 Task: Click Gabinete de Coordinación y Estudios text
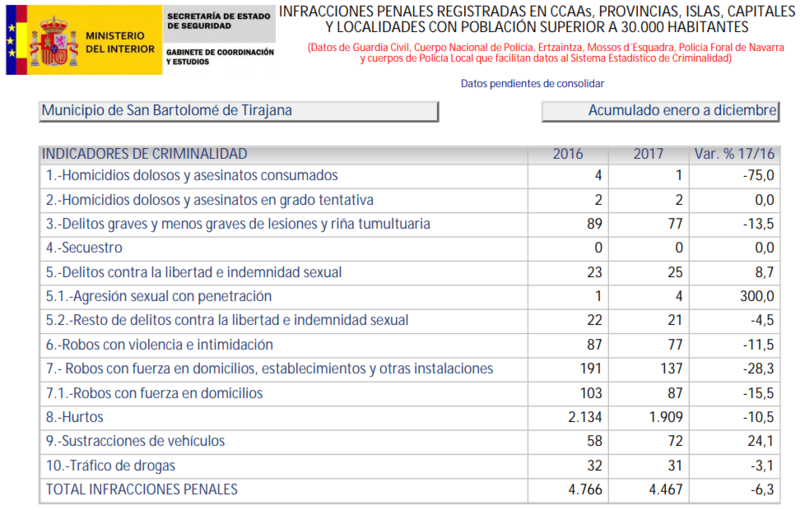(x=219, y=57)
